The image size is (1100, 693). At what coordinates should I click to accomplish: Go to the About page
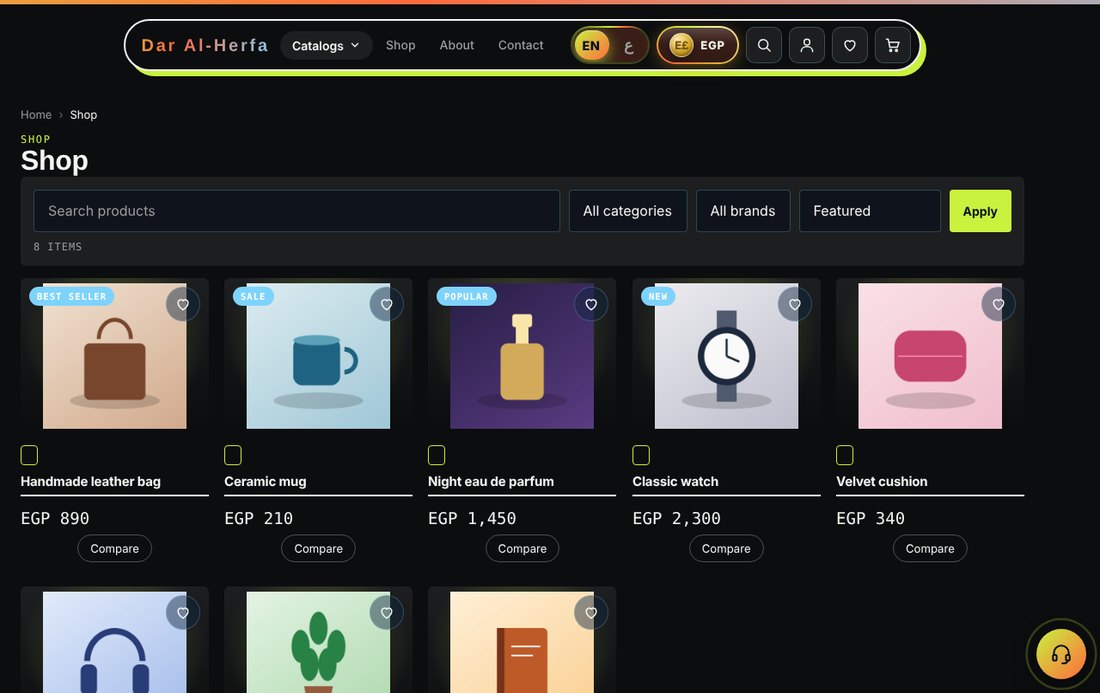click(x=457, y=45)
